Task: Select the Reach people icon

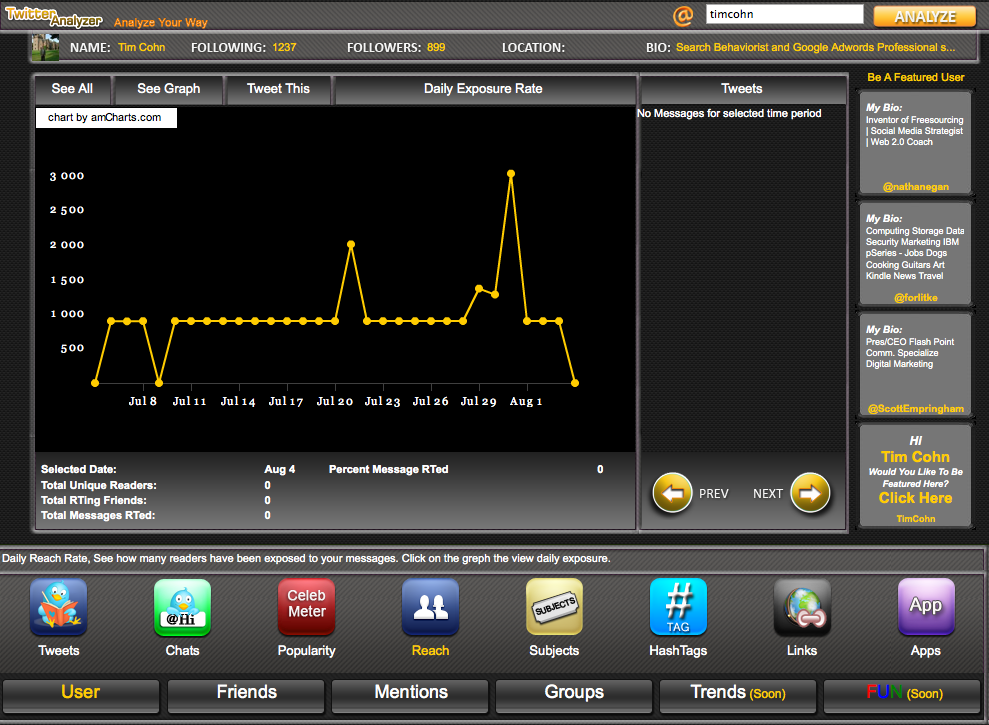Action: click(x=430, y=608)
